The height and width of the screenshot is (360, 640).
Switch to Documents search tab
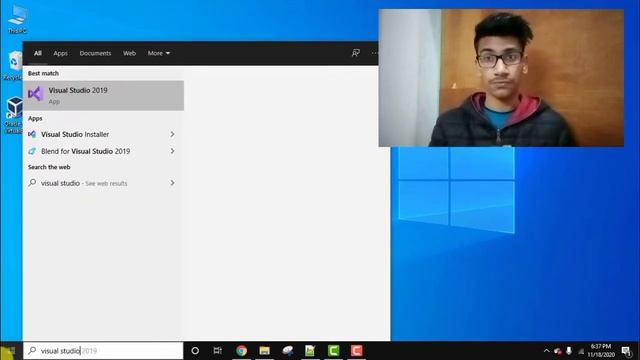[95, 53]
